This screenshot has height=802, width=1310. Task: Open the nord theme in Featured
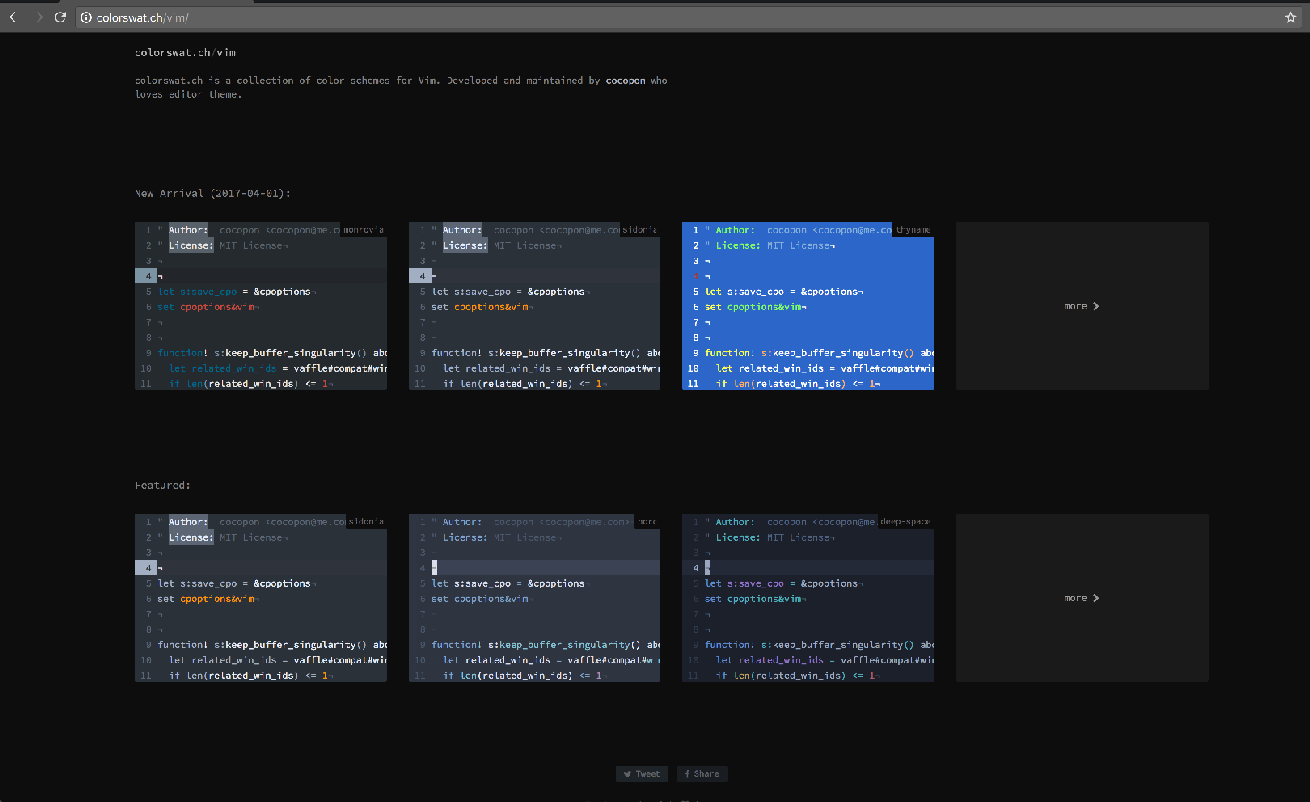point(534,598)
